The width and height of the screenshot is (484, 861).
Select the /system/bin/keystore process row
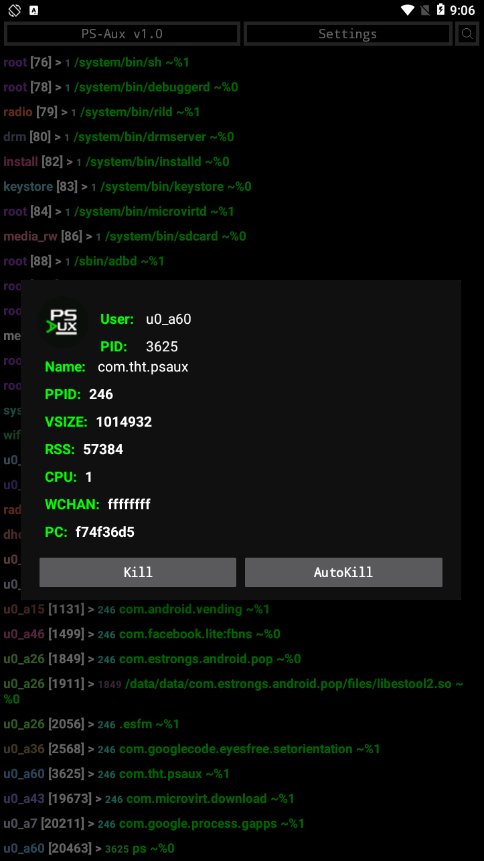point(127,187)
